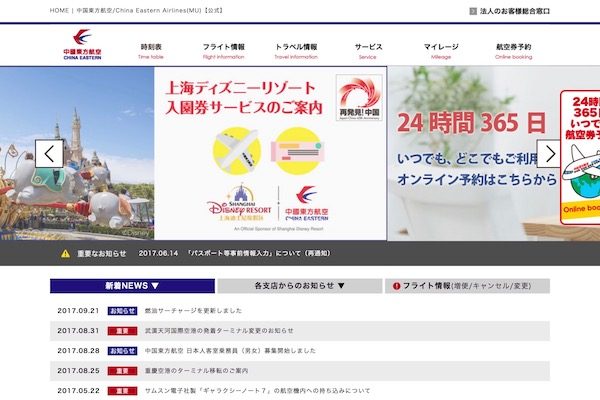
Task: Open the フライト情報 Flight information menu
Action: pyautogui.click(x=223, y=51)
